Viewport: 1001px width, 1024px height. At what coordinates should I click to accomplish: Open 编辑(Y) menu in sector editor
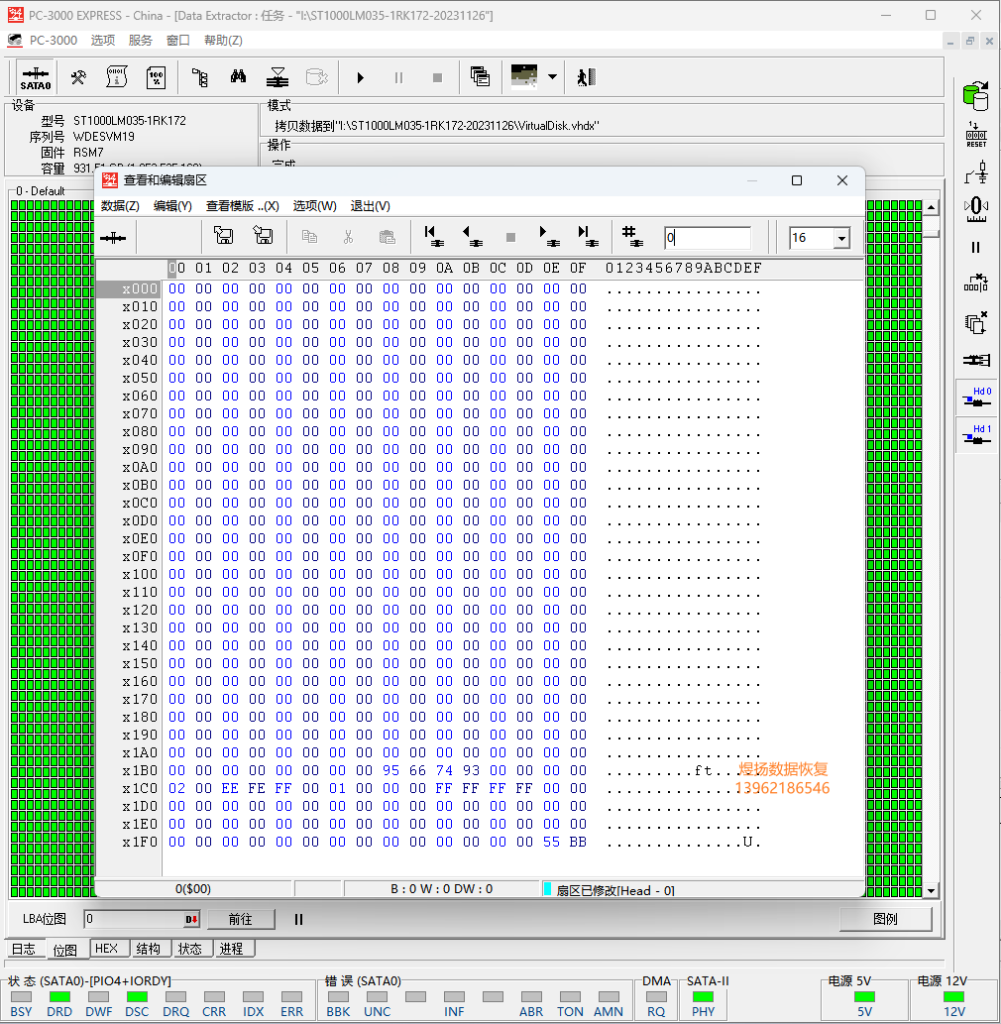point(172,206)
